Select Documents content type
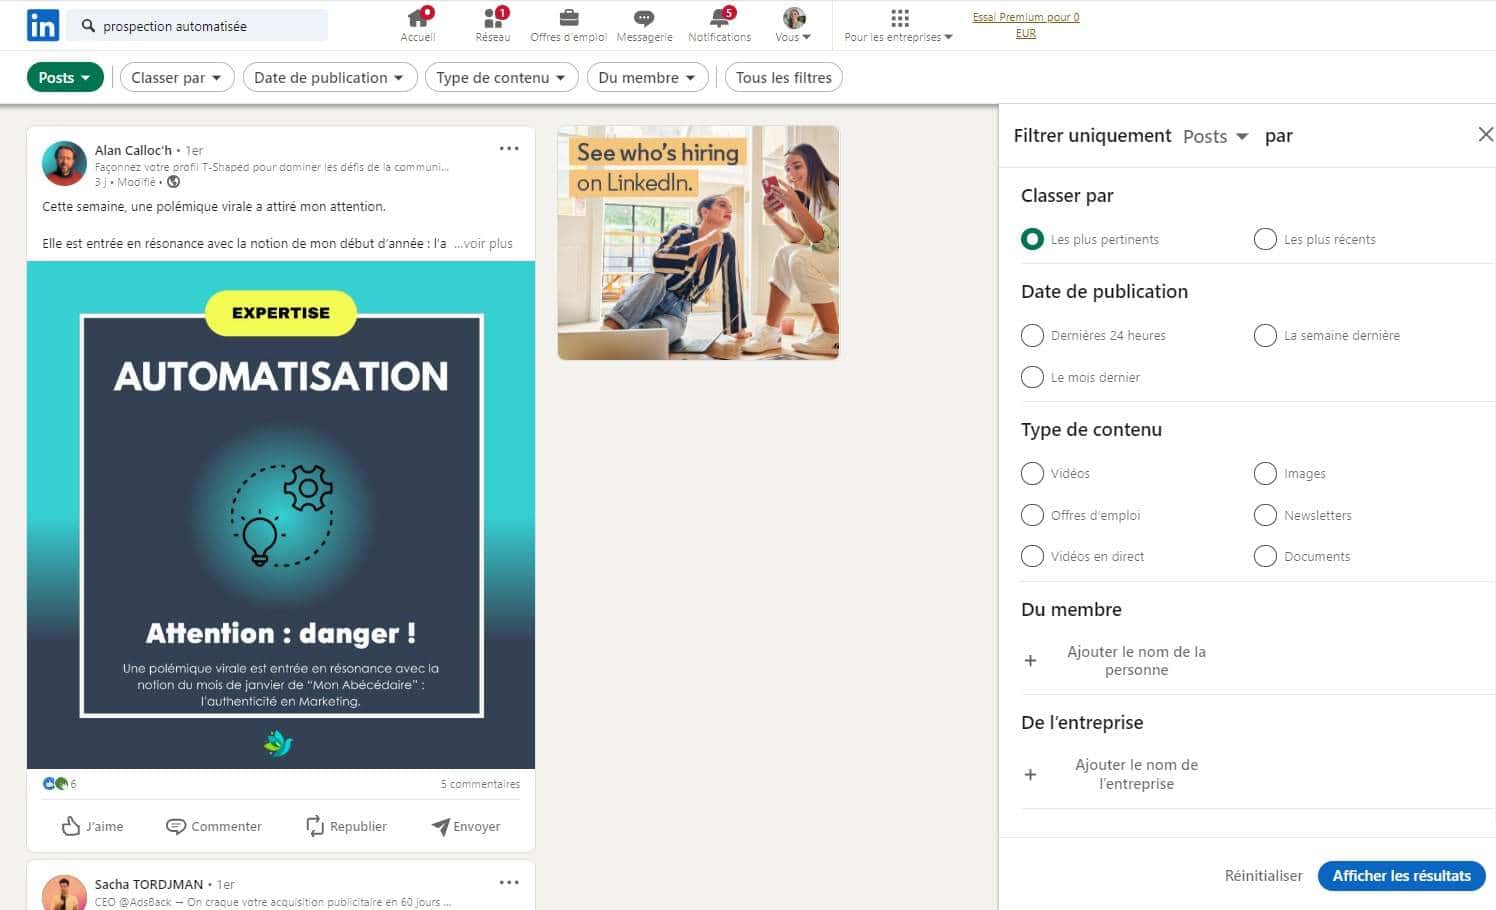This screenshot has height=910, width=1496. click(1265, 556)
